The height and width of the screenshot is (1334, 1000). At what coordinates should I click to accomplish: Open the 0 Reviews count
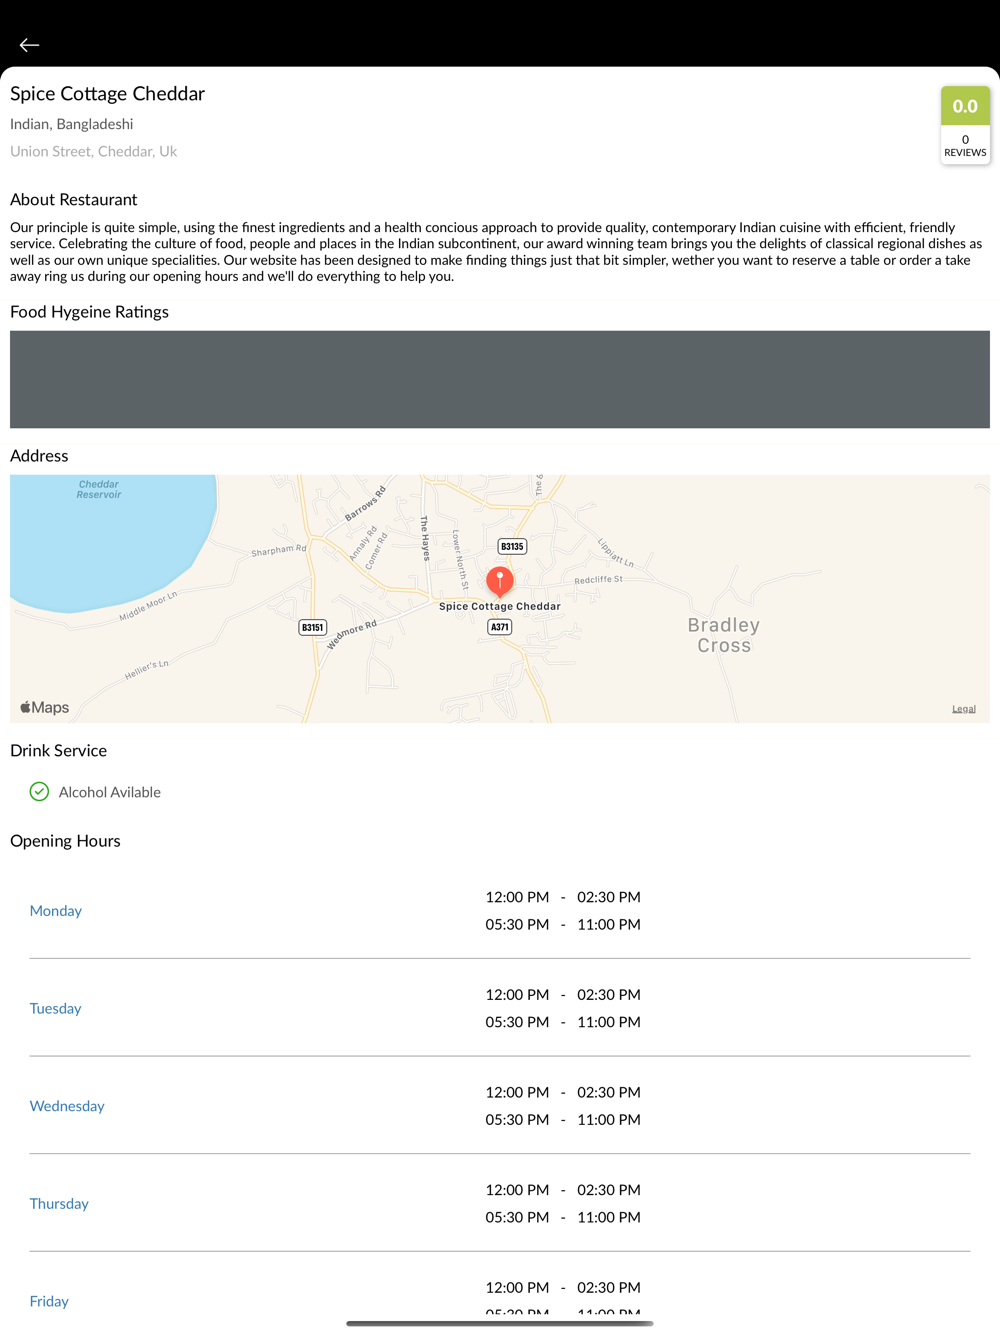[x=965, y=146]
